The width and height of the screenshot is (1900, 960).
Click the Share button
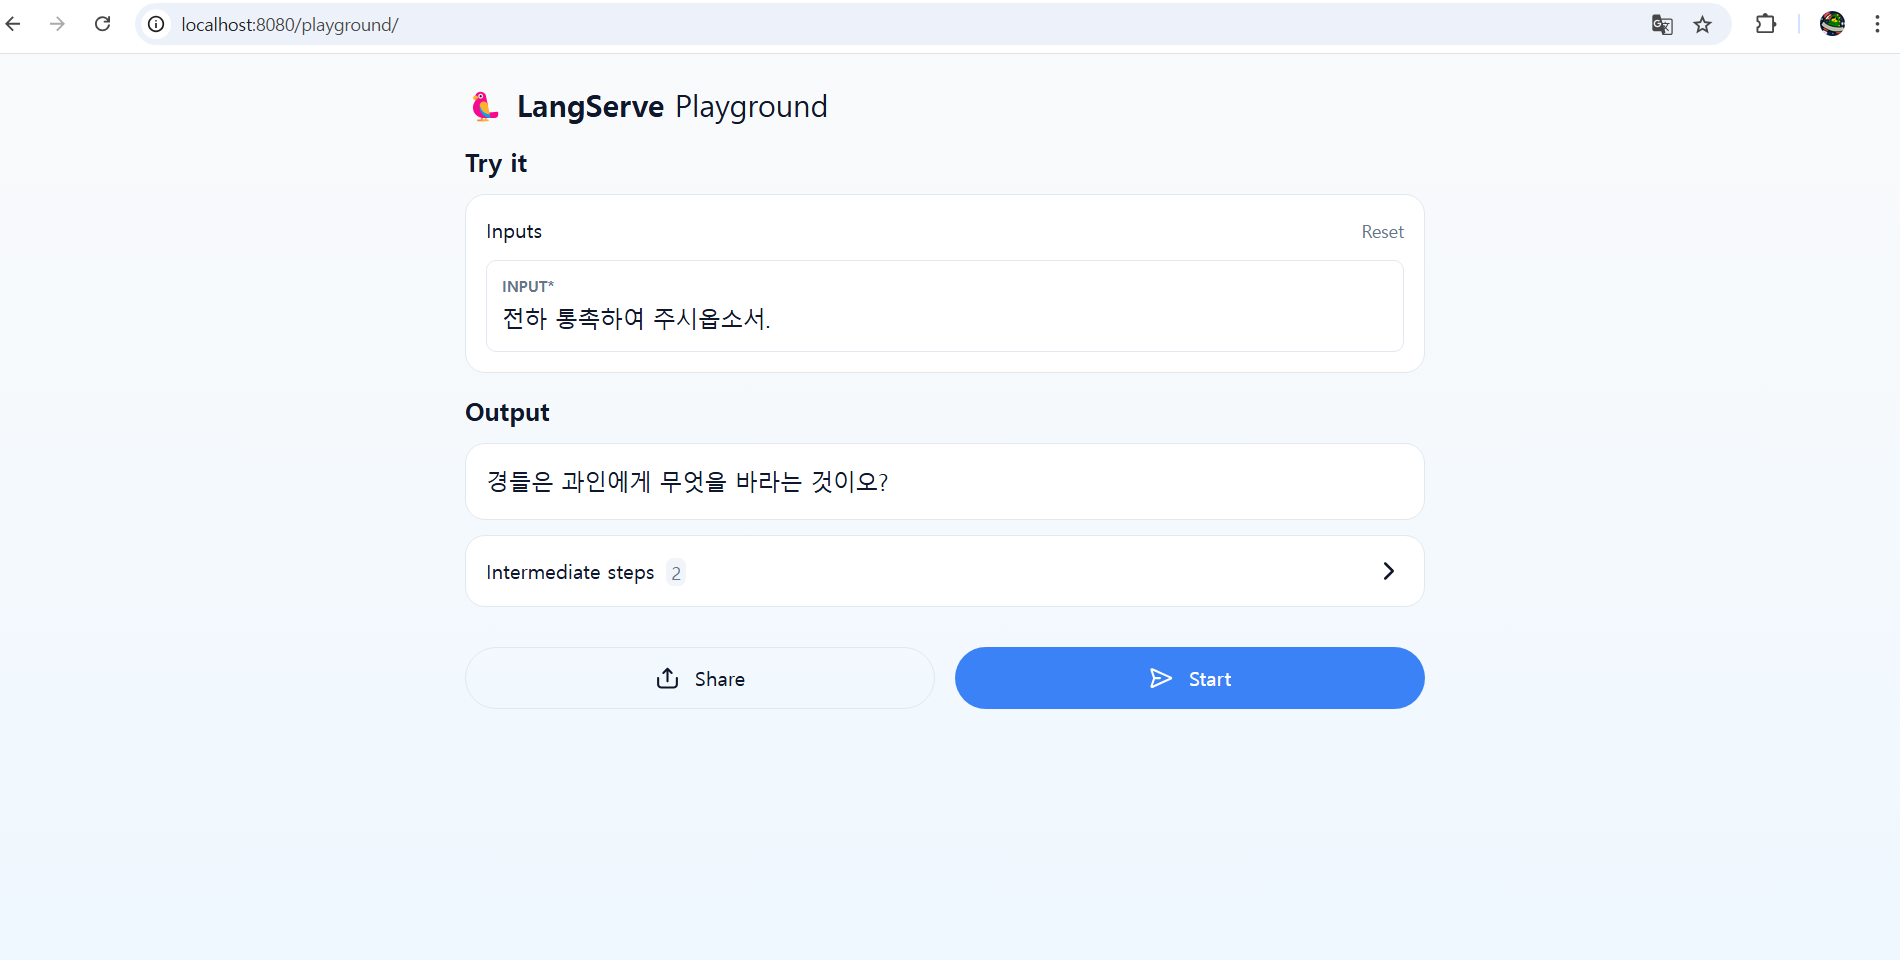coord(699,678)
